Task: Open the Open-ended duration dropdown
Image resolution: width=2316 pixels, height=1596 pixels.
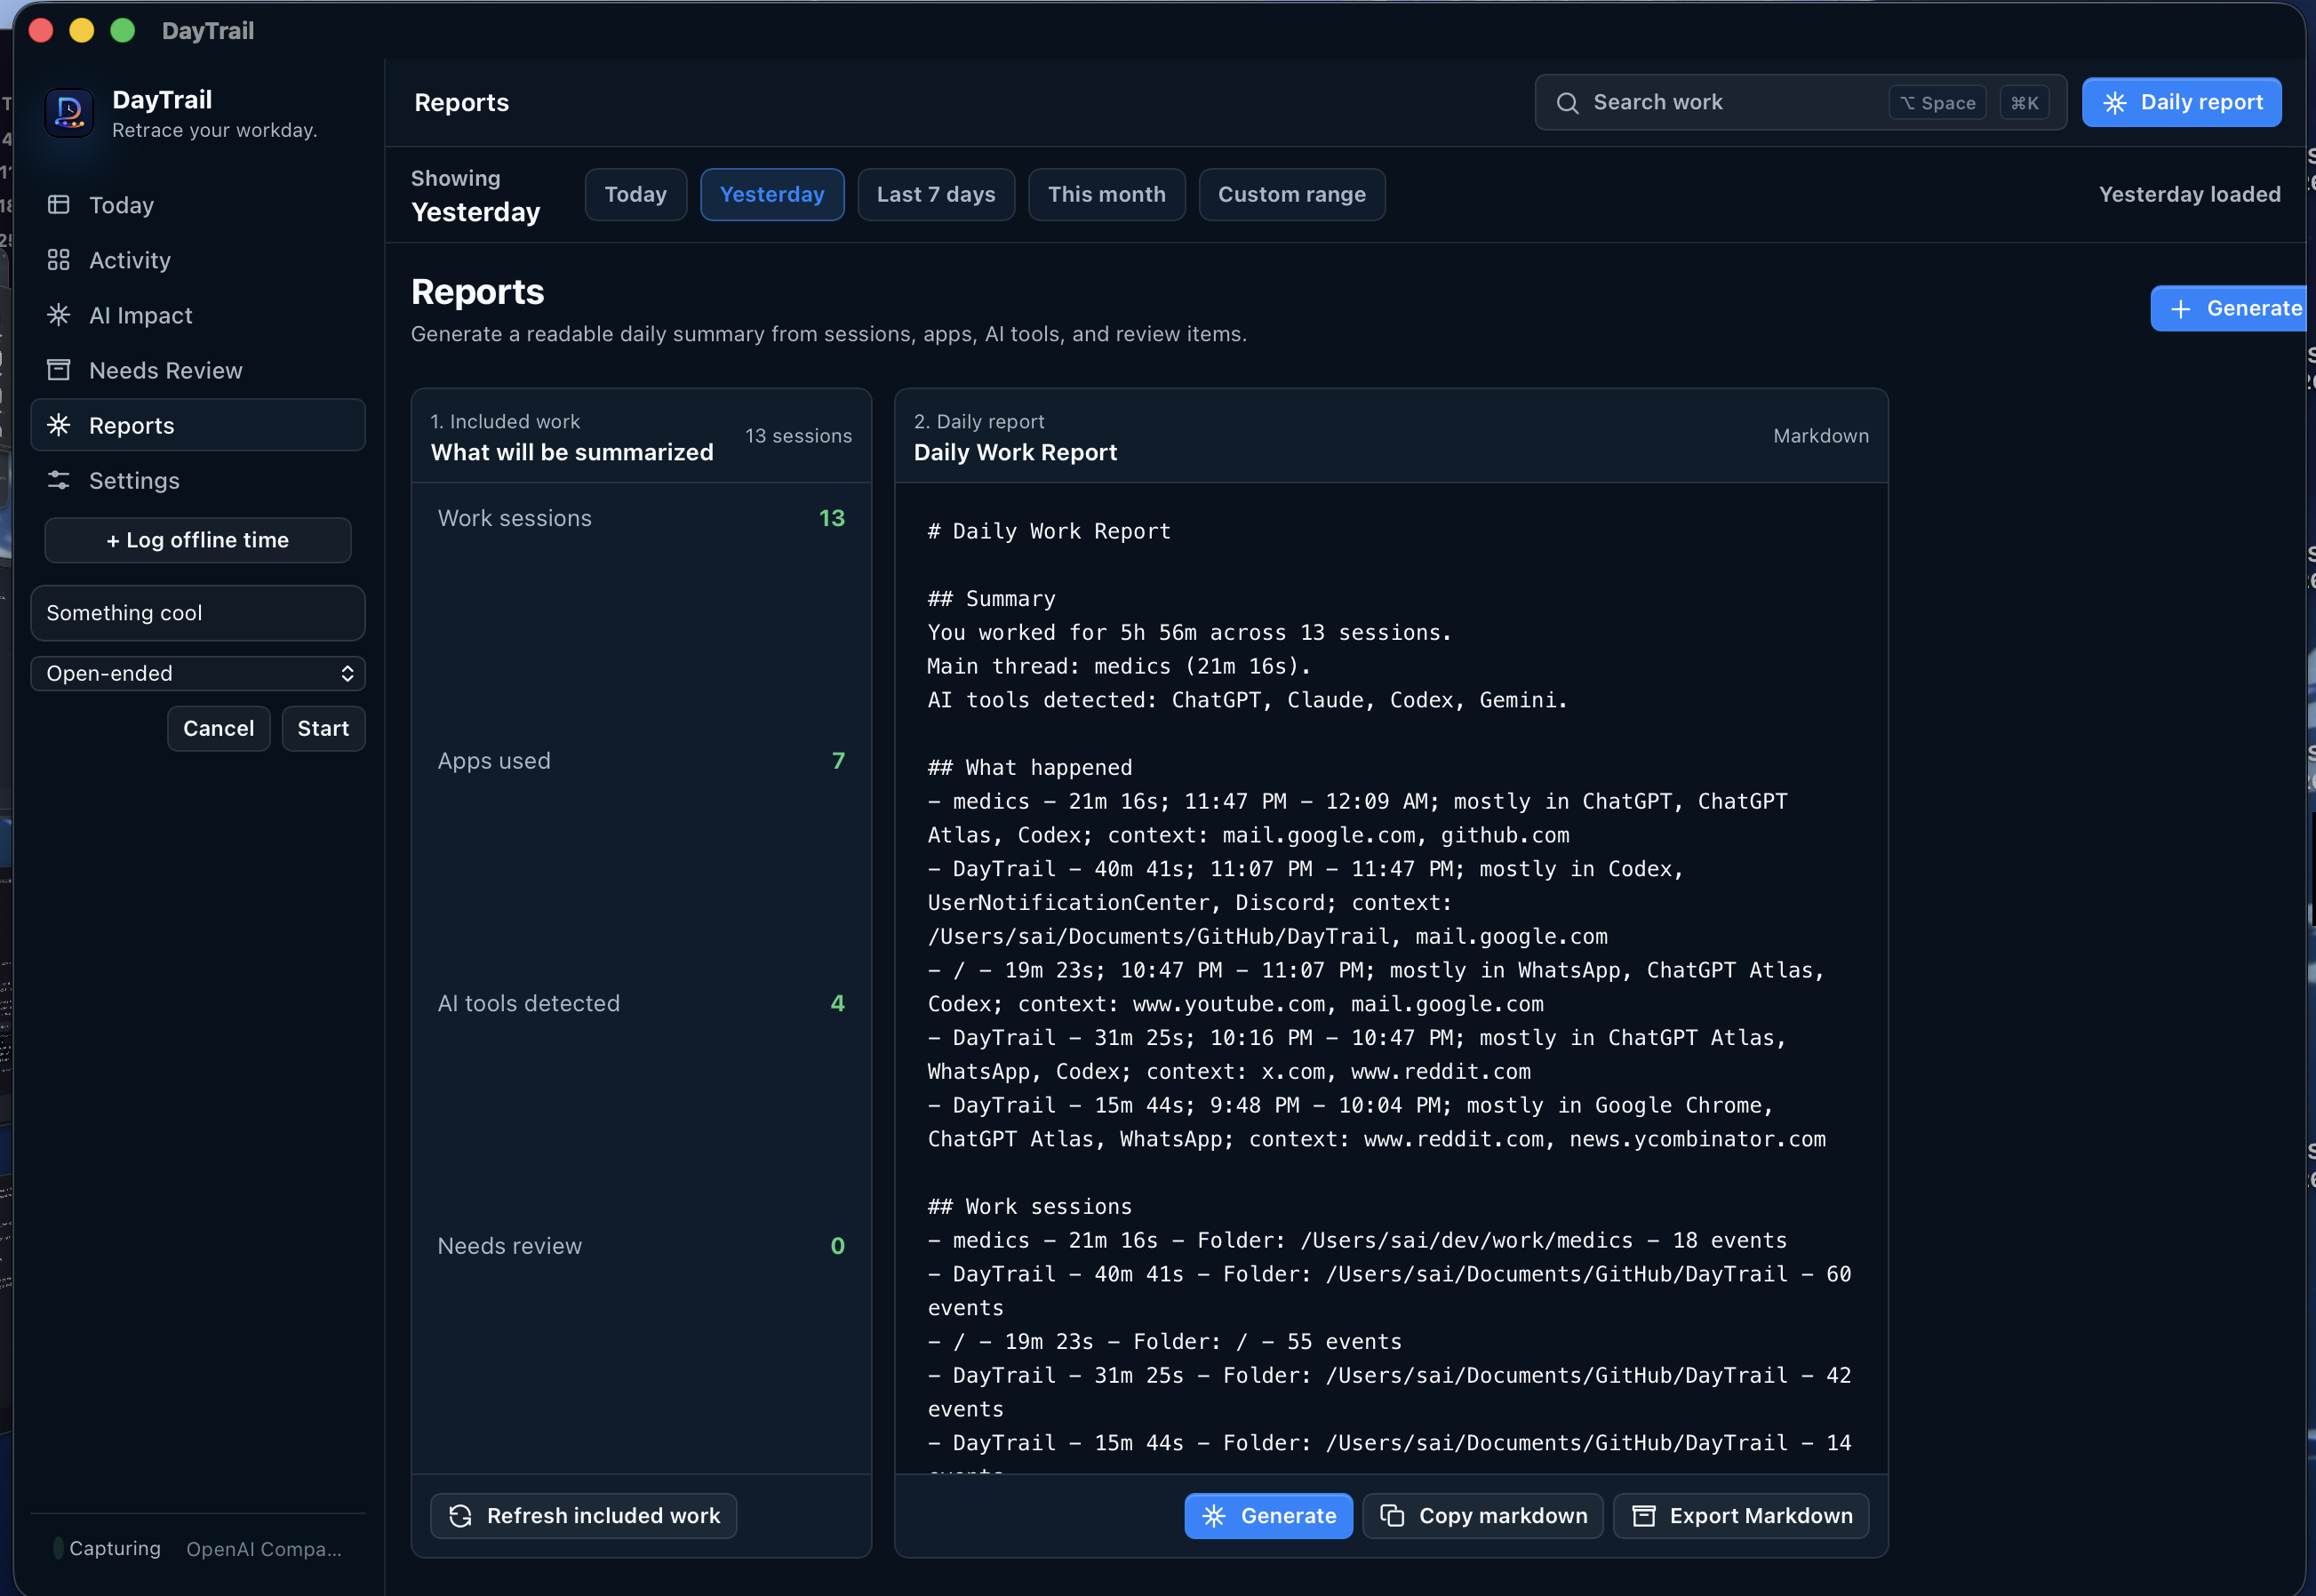Action: tap(198, 673)
